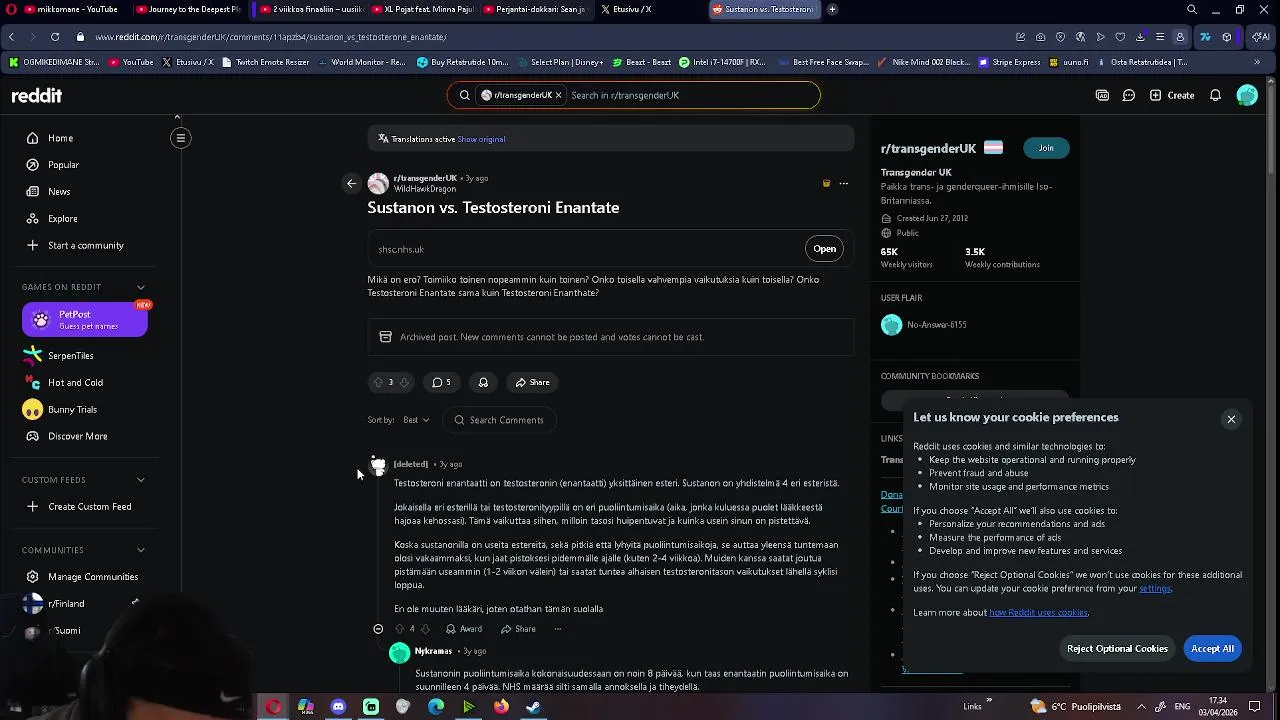
Task: Give an award to the post
Action: [x=483, y=383]
